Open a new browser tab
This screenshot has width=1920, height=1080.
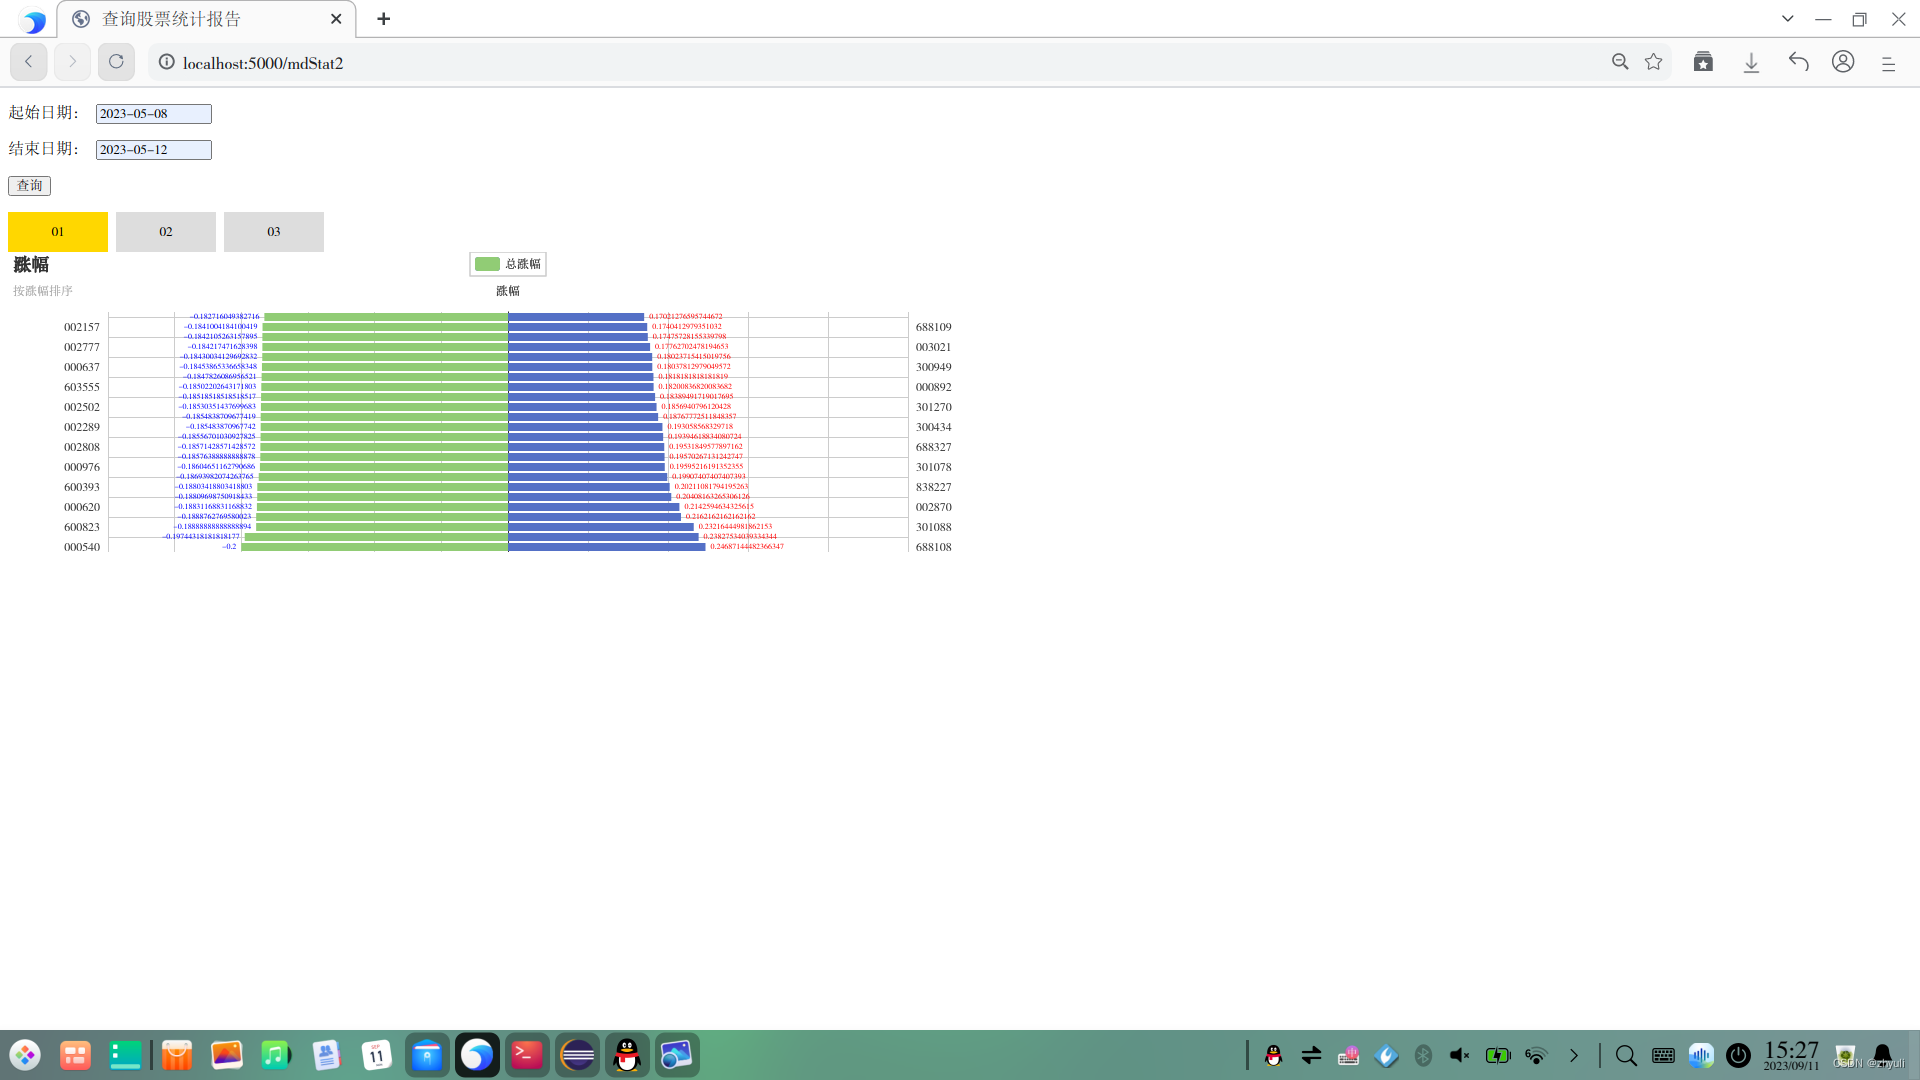click(383, 19)
